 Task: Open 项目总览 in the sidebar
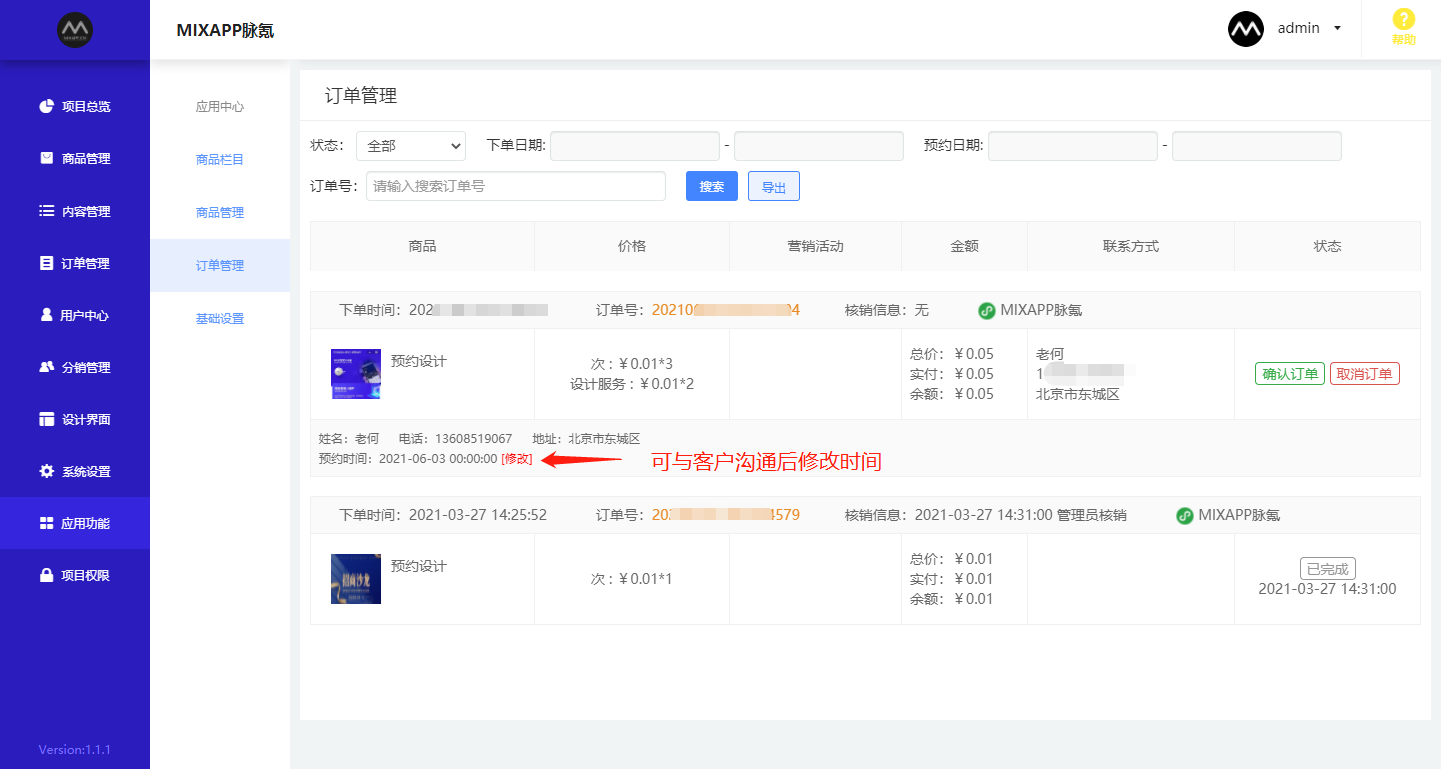[86, 106]
